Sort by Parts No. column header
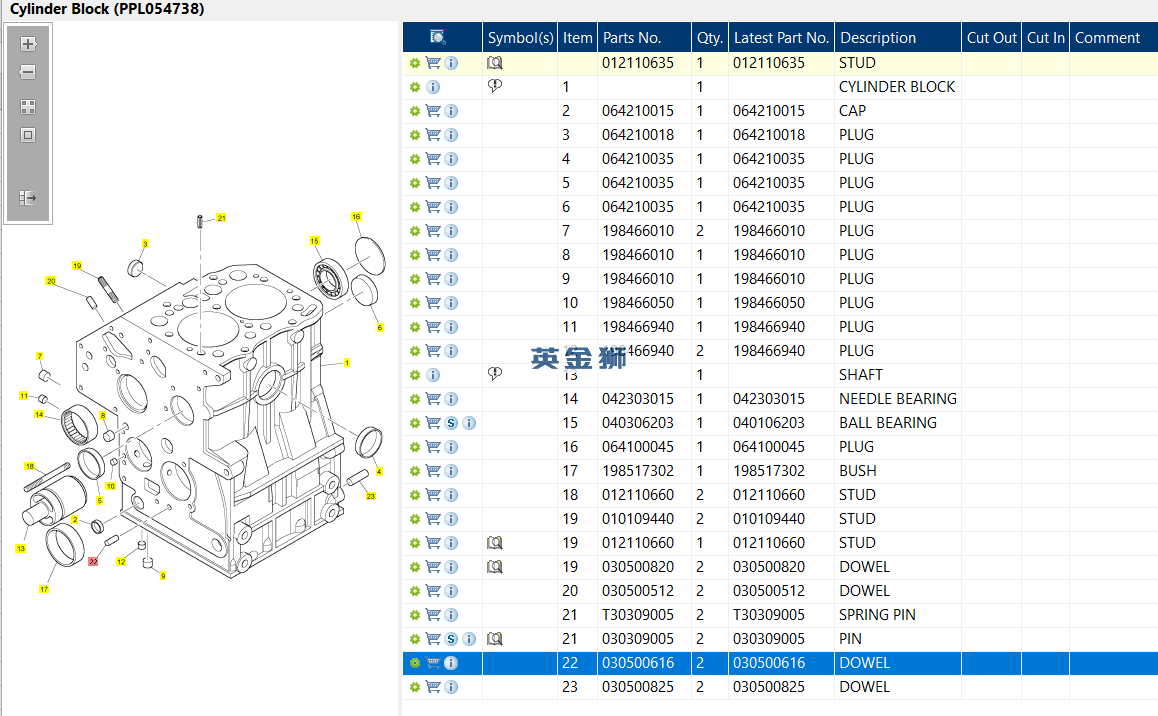Image resolution: width=1158 pixels, height=716 pixels. pyautogui.click(x=632, y=38)
